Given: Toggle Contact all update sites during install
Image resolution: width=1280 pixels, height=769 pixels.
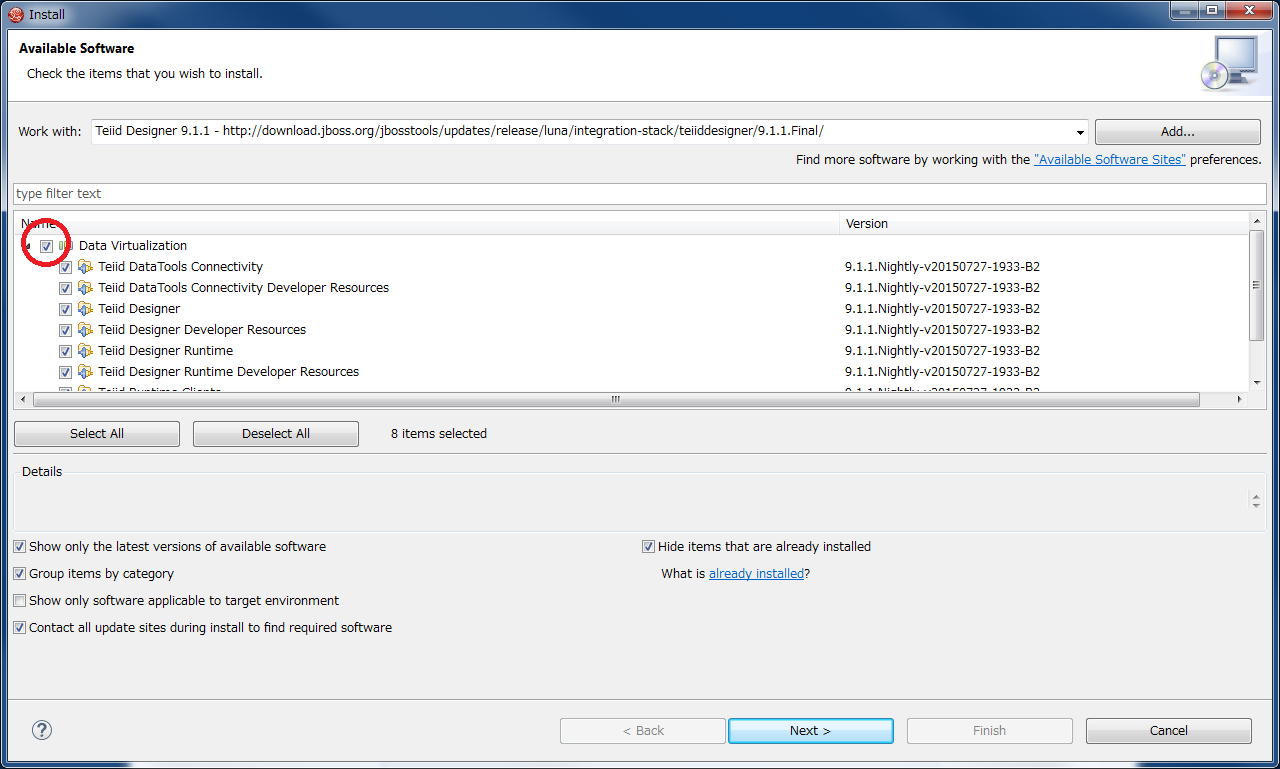Looking at the screenshot, I should (x=20, y=628).
